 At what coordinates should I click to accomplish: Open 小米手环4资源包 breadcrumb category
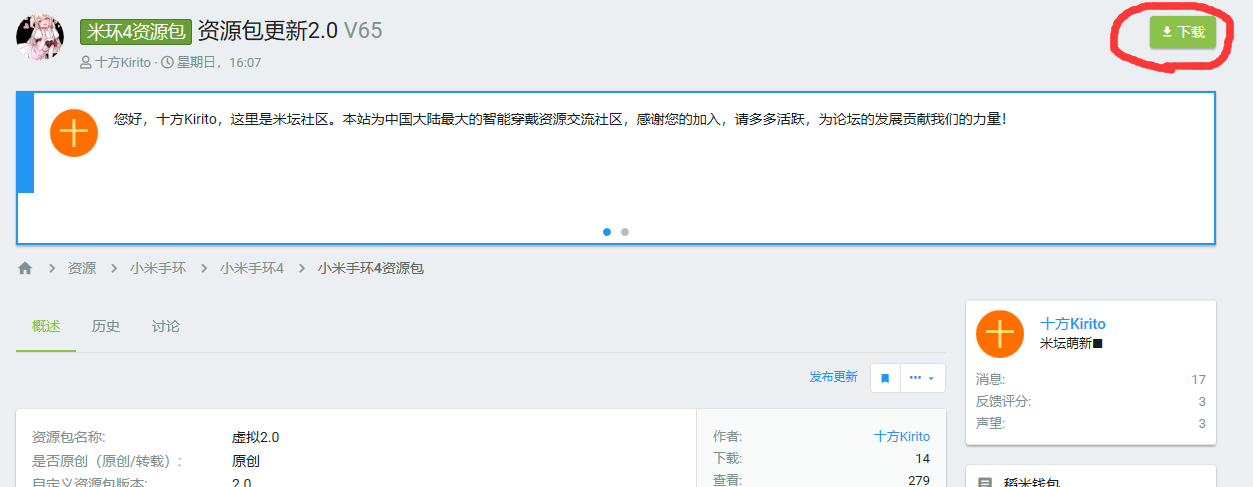tap(371, 269)
